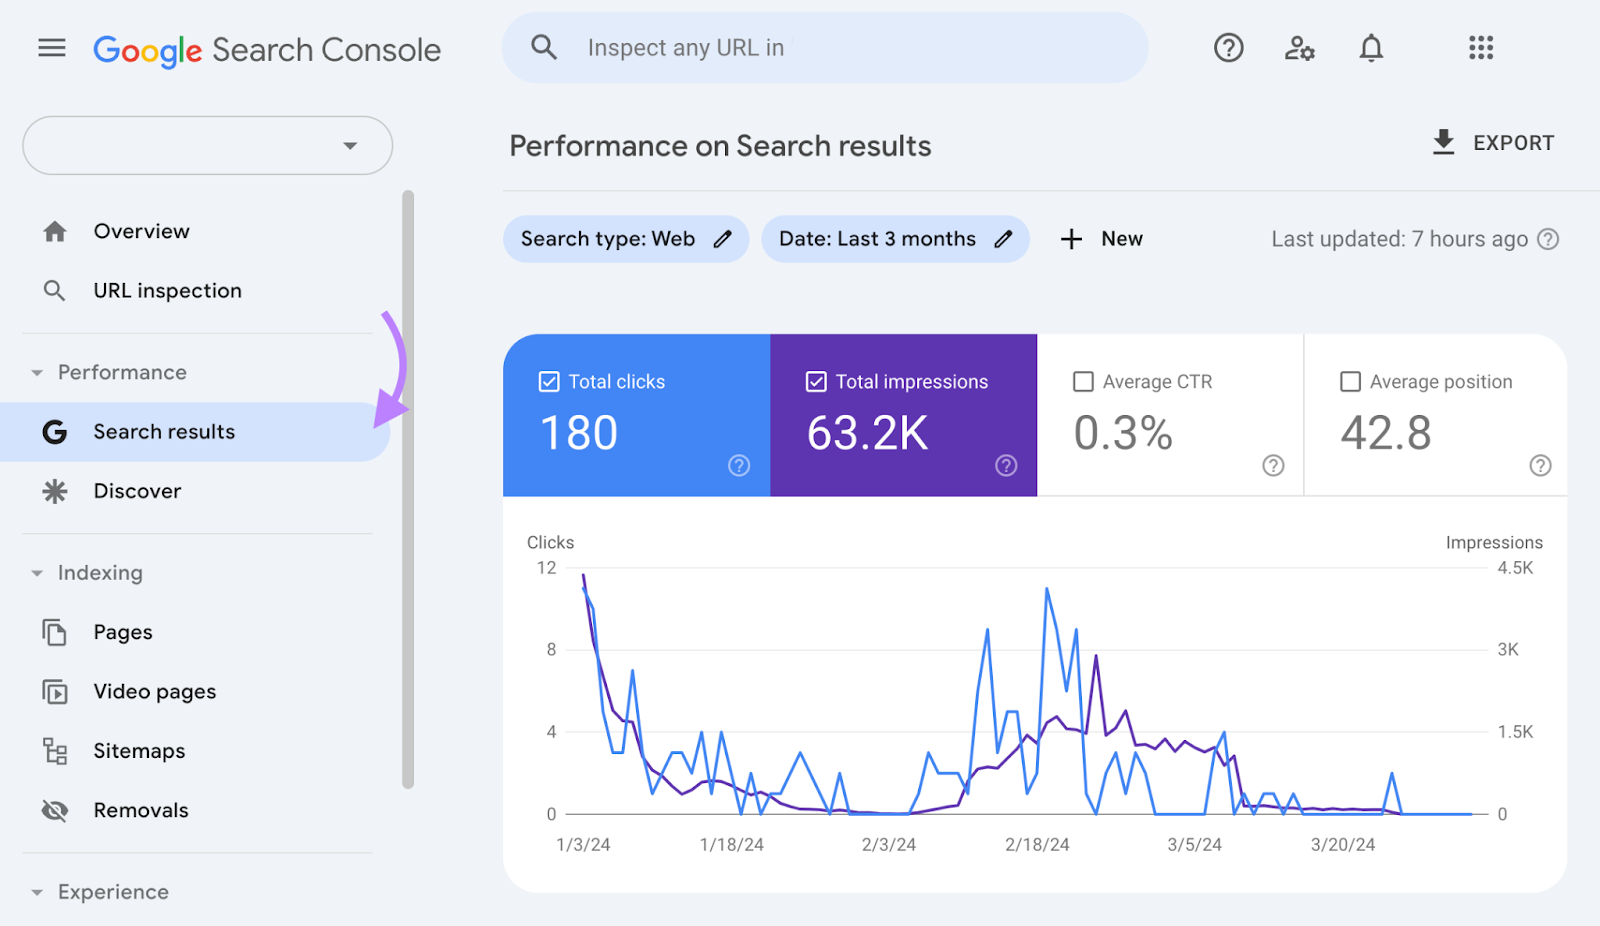Uncheck the Total impressions metric

click(817, 381)
